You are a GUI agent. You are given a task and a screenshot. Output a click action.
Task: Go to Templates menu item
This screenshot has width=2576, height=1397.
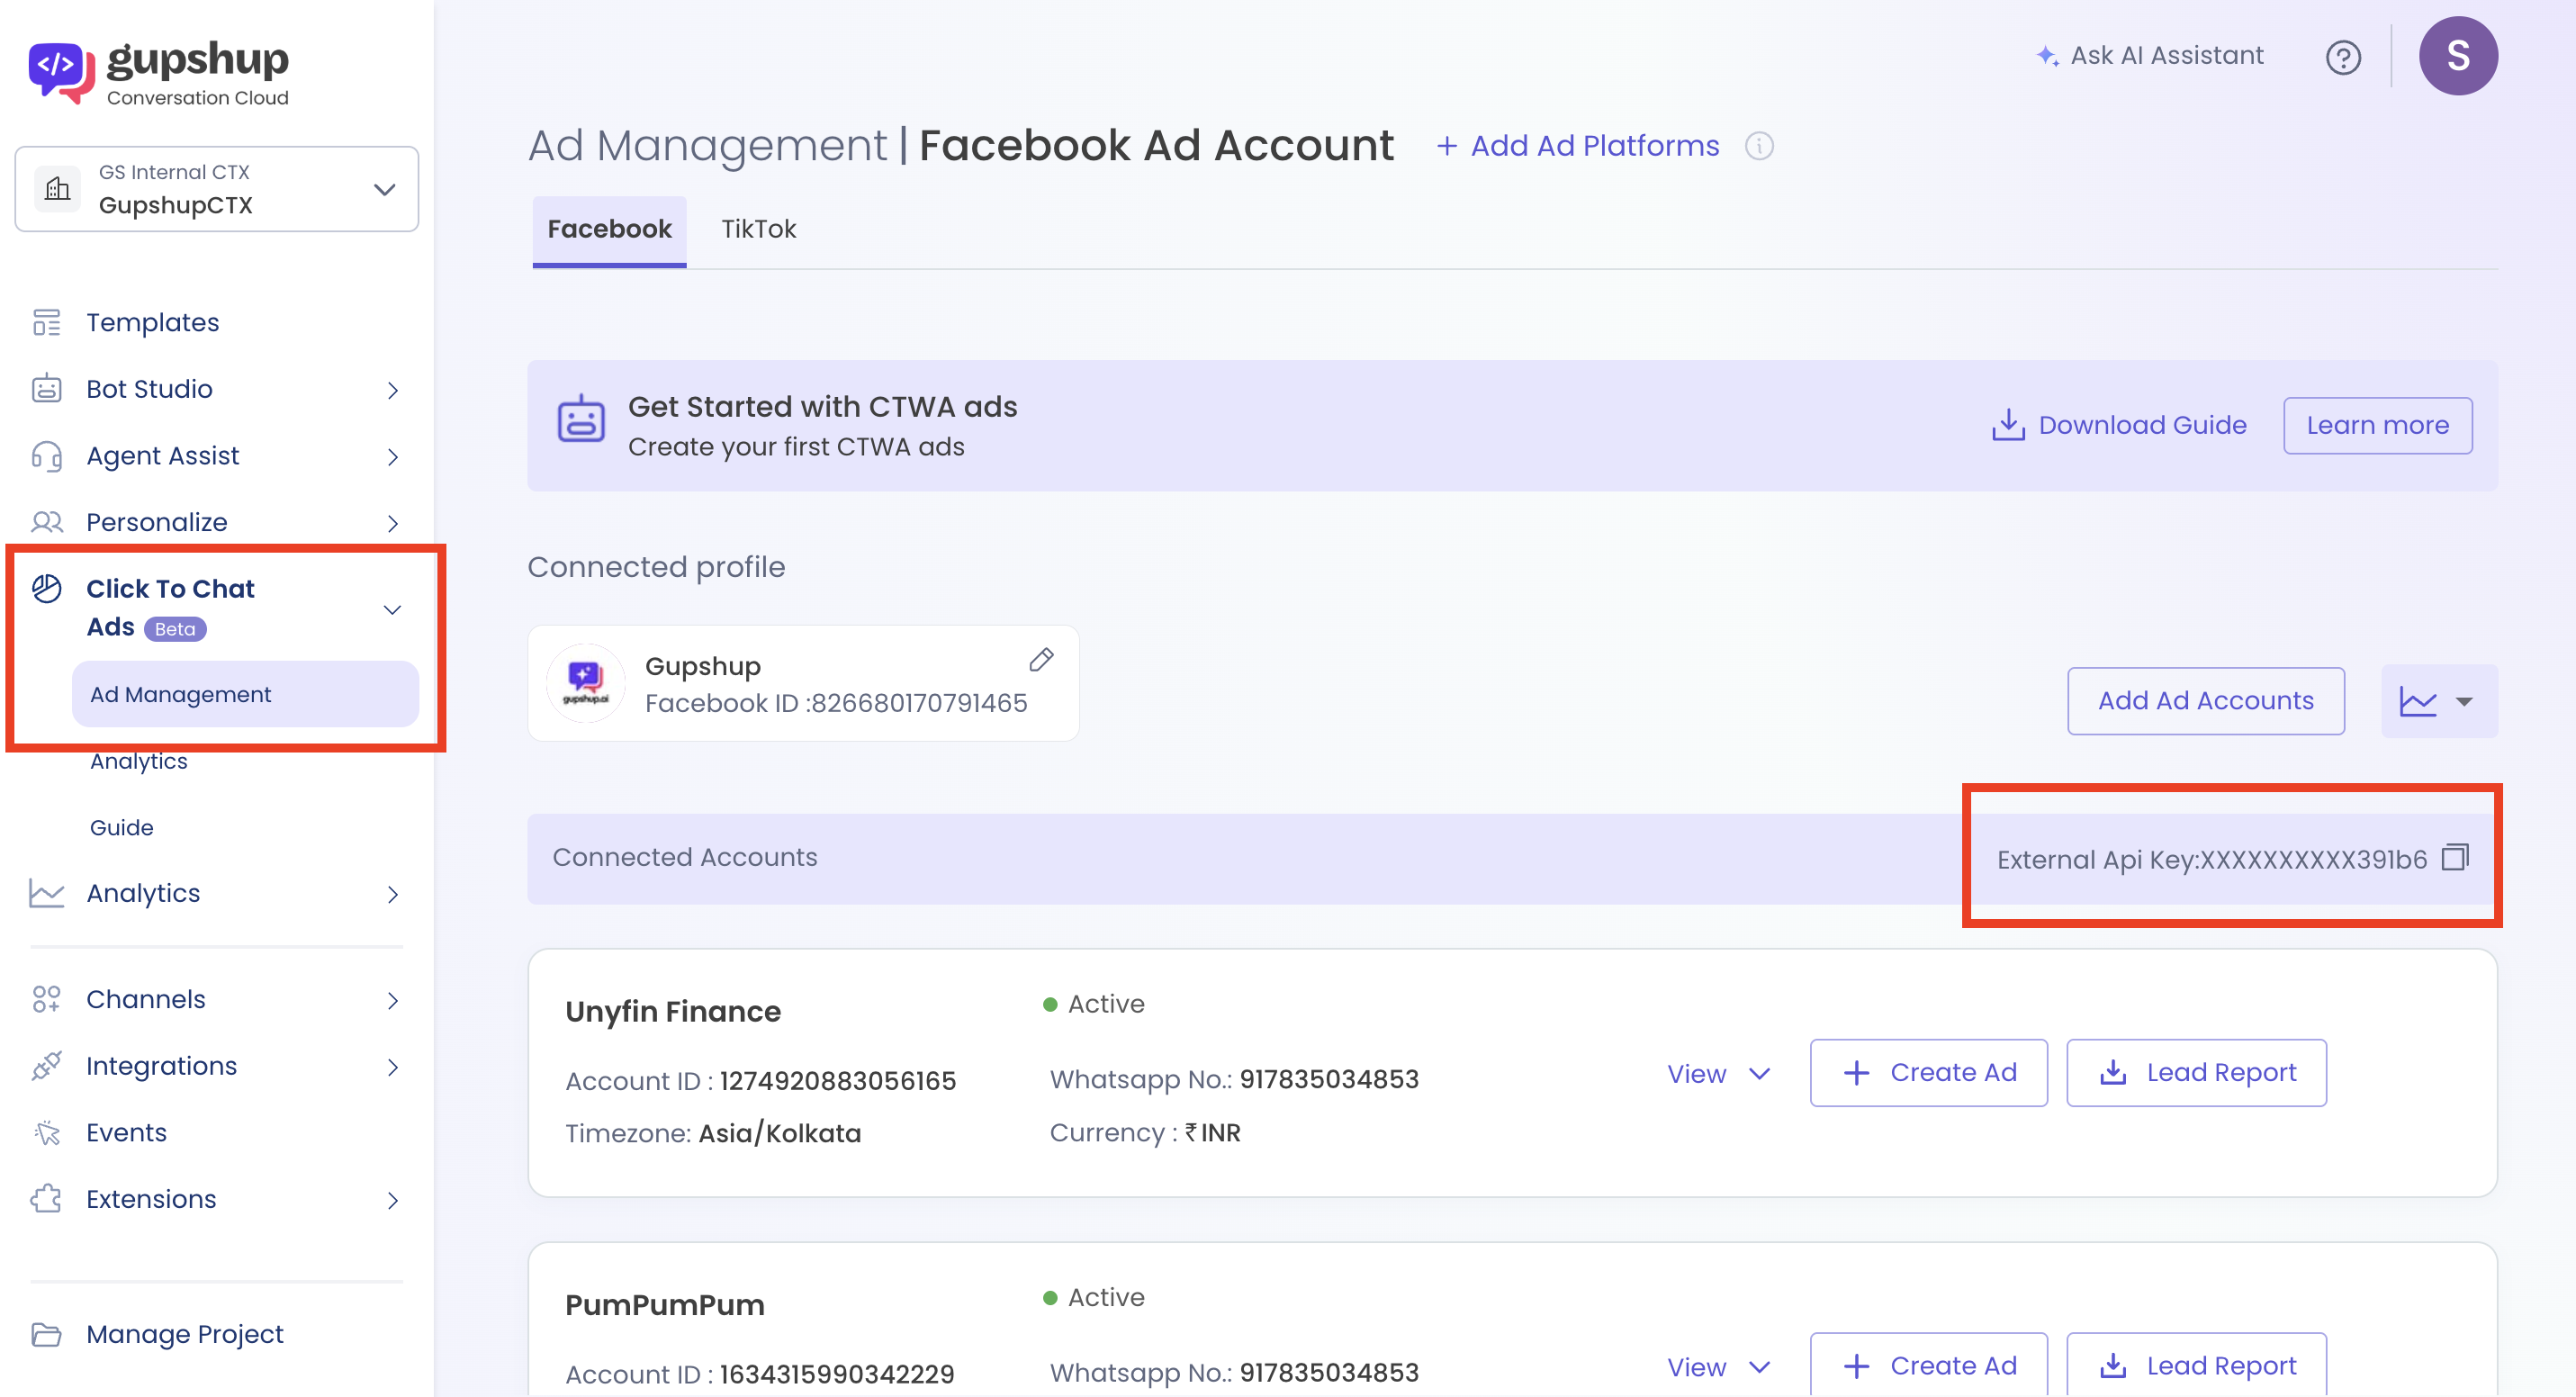152,322
